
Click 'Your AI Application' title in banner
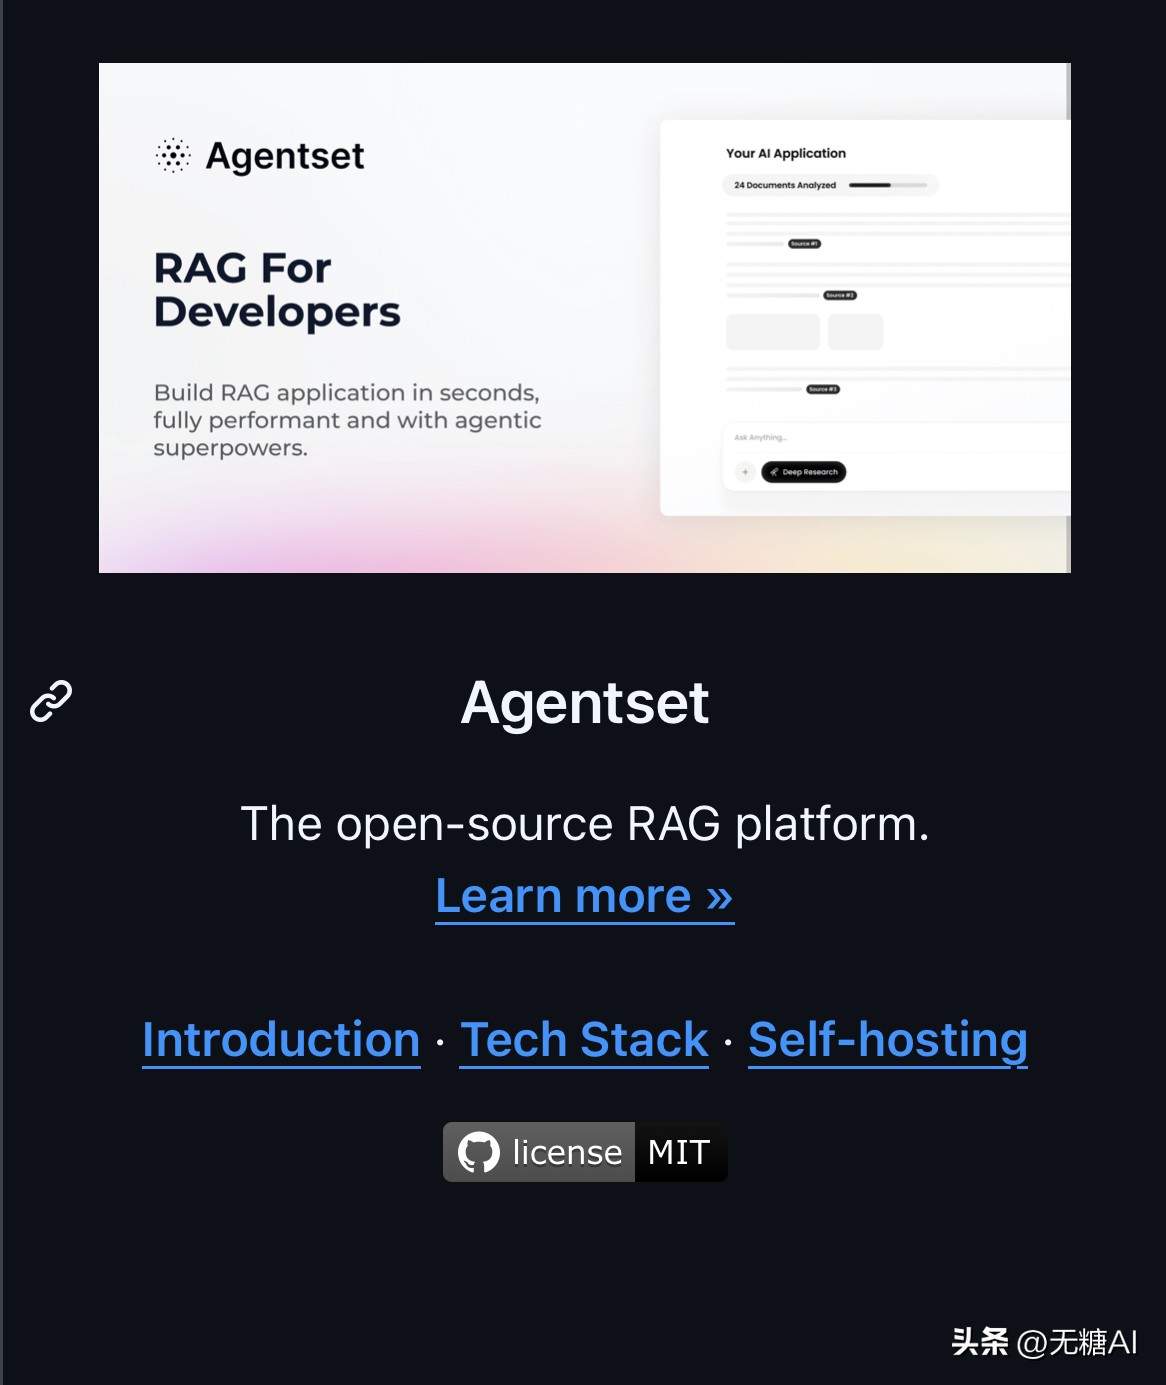pos(786,153)
